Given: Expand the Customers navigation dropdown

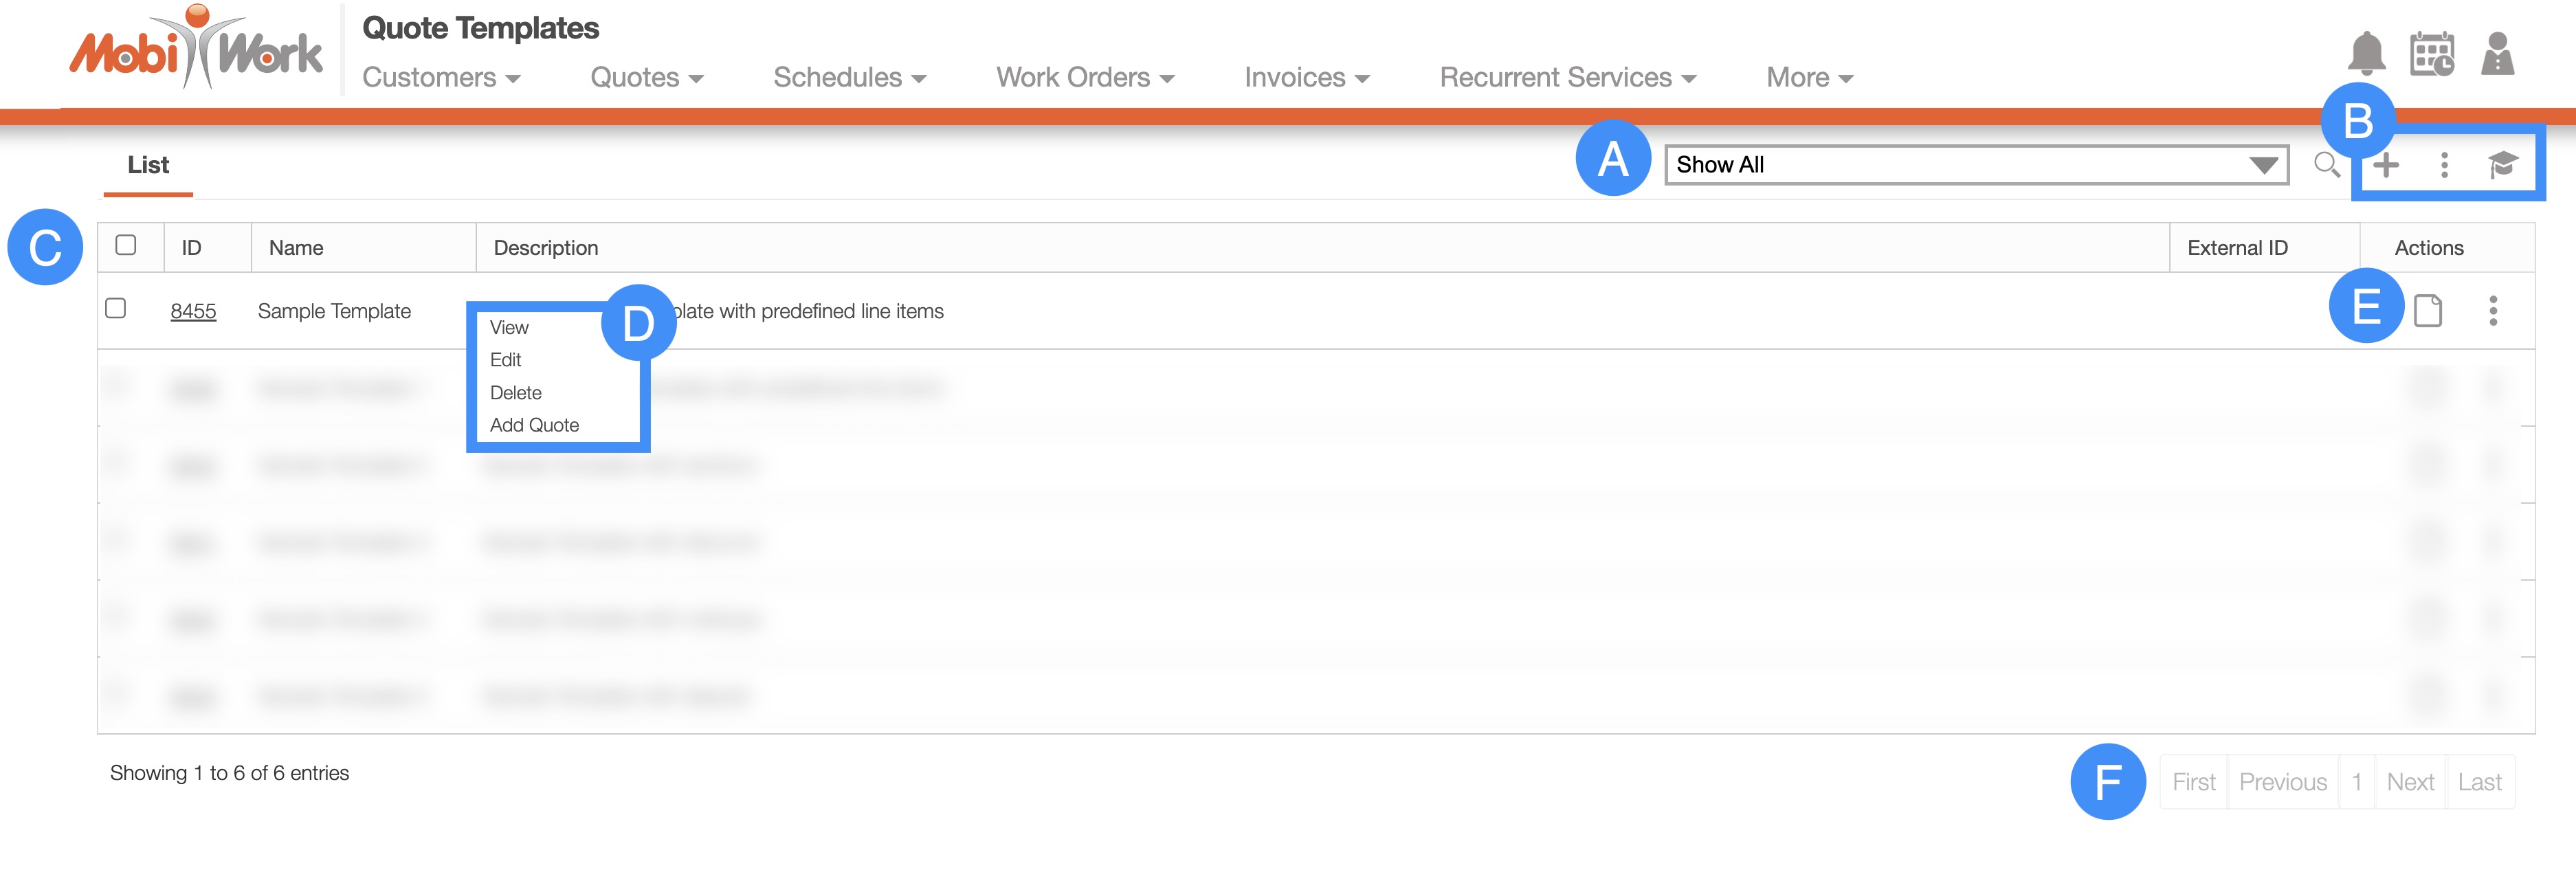Looking at the screenshot, I should pyautogui.click(x=441, y=77).
